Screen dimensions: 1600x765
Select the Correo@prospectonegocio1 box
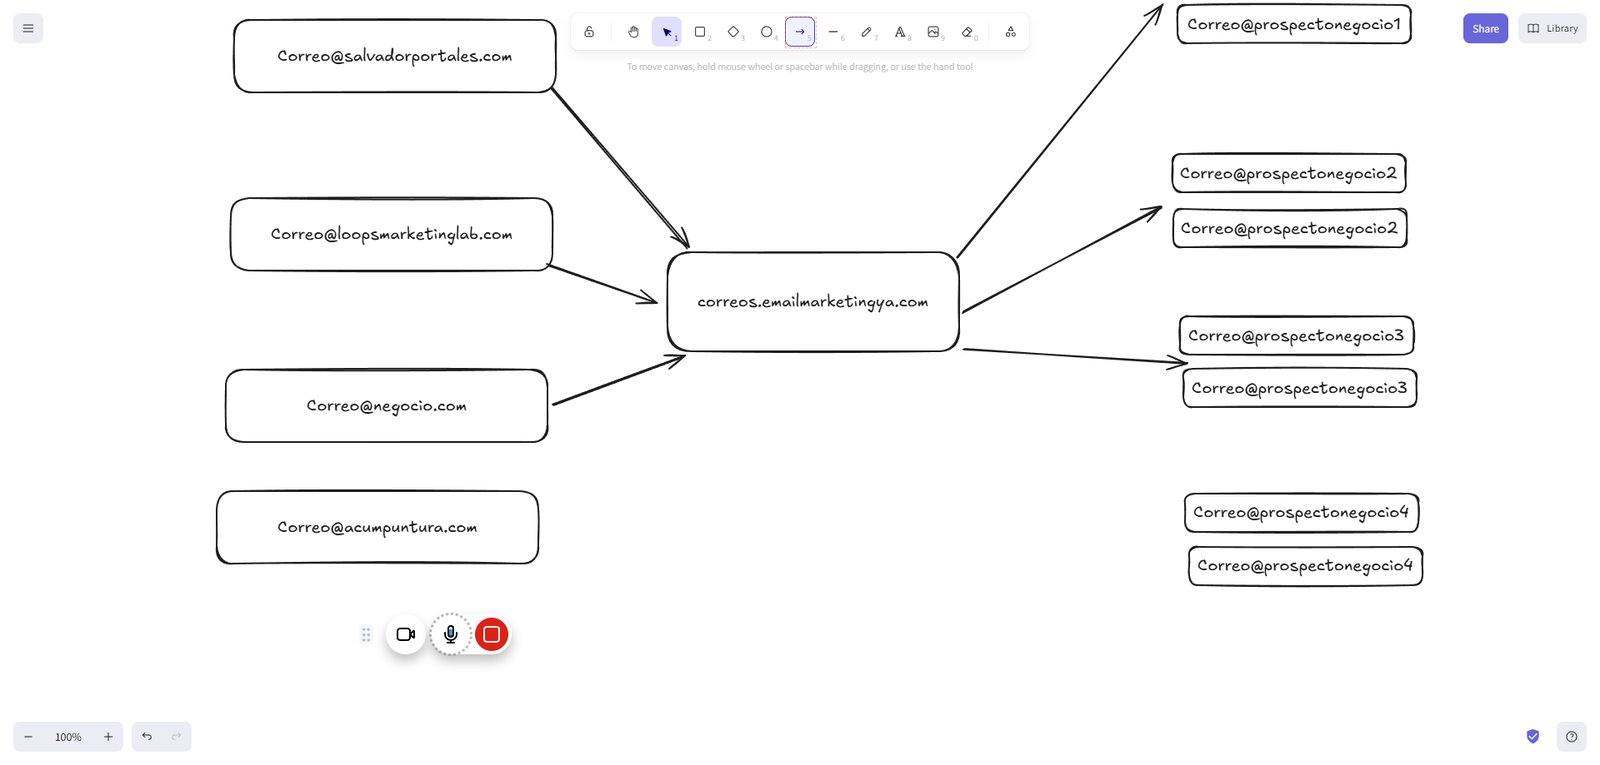(x=1294, y=24)
